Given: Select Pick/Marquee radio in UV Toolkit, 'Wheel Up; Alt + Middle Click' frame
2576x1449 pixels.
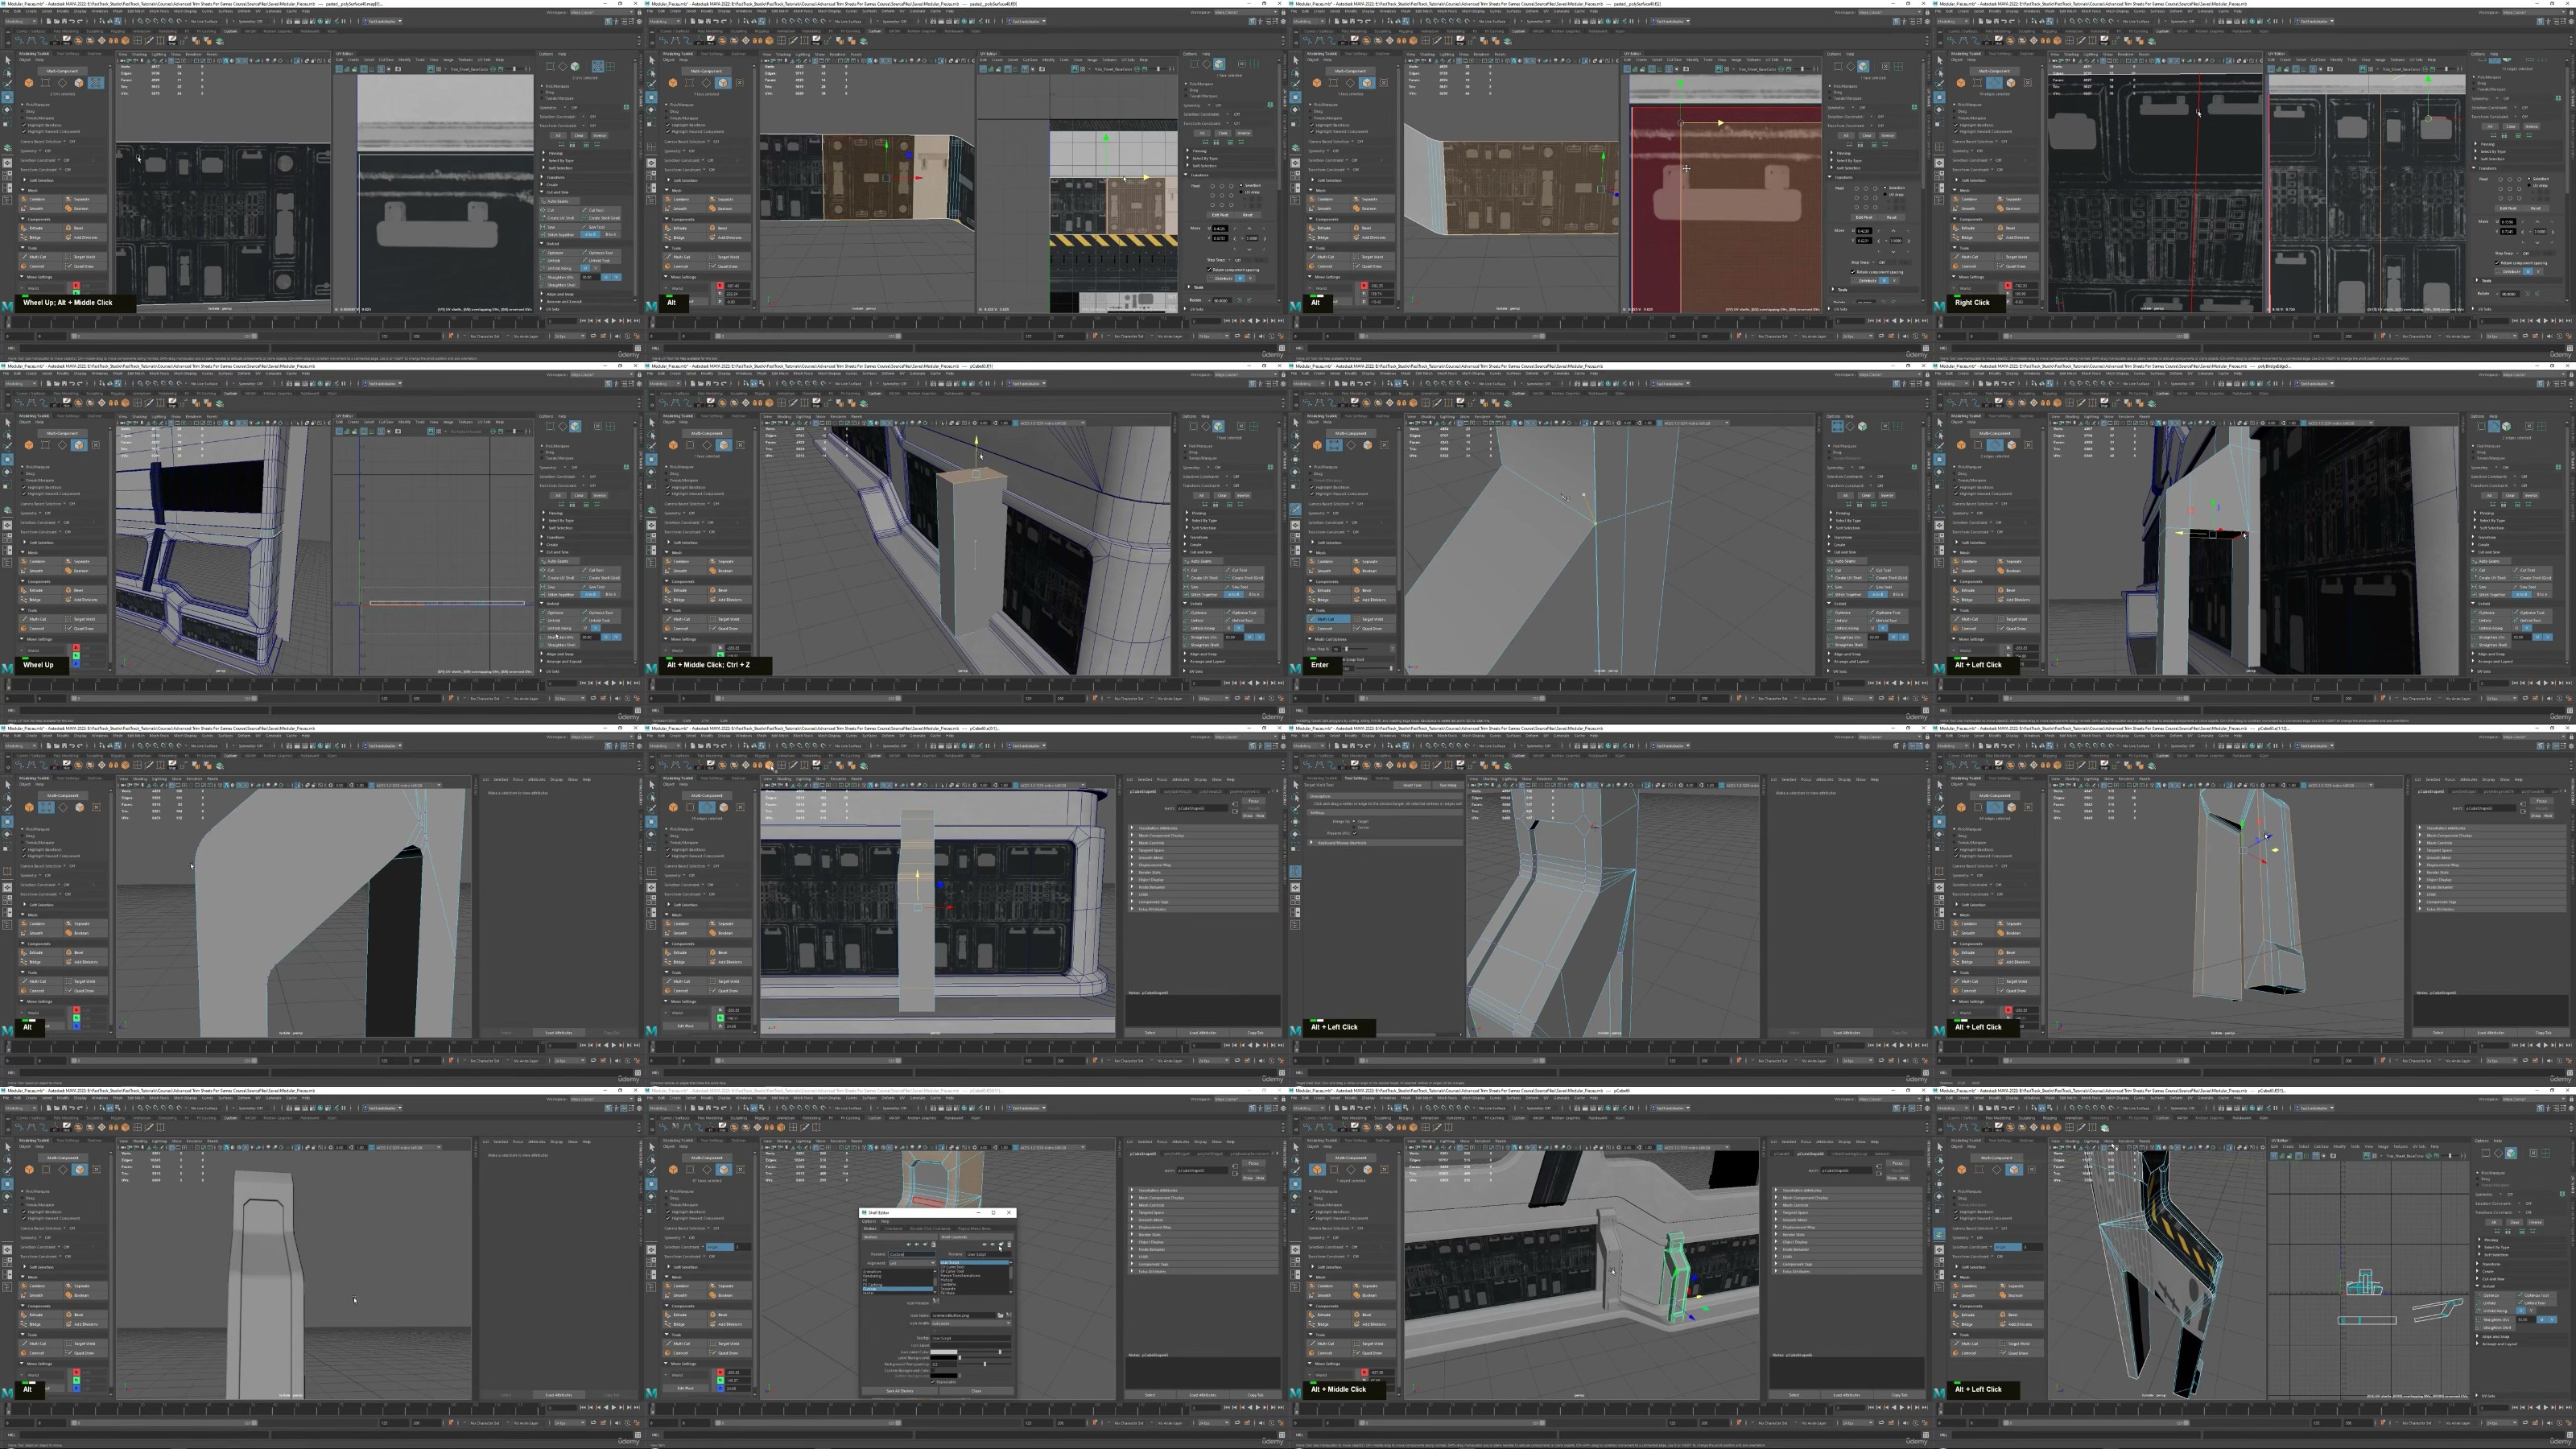Looking at the screenshot, I should point(542,87).
